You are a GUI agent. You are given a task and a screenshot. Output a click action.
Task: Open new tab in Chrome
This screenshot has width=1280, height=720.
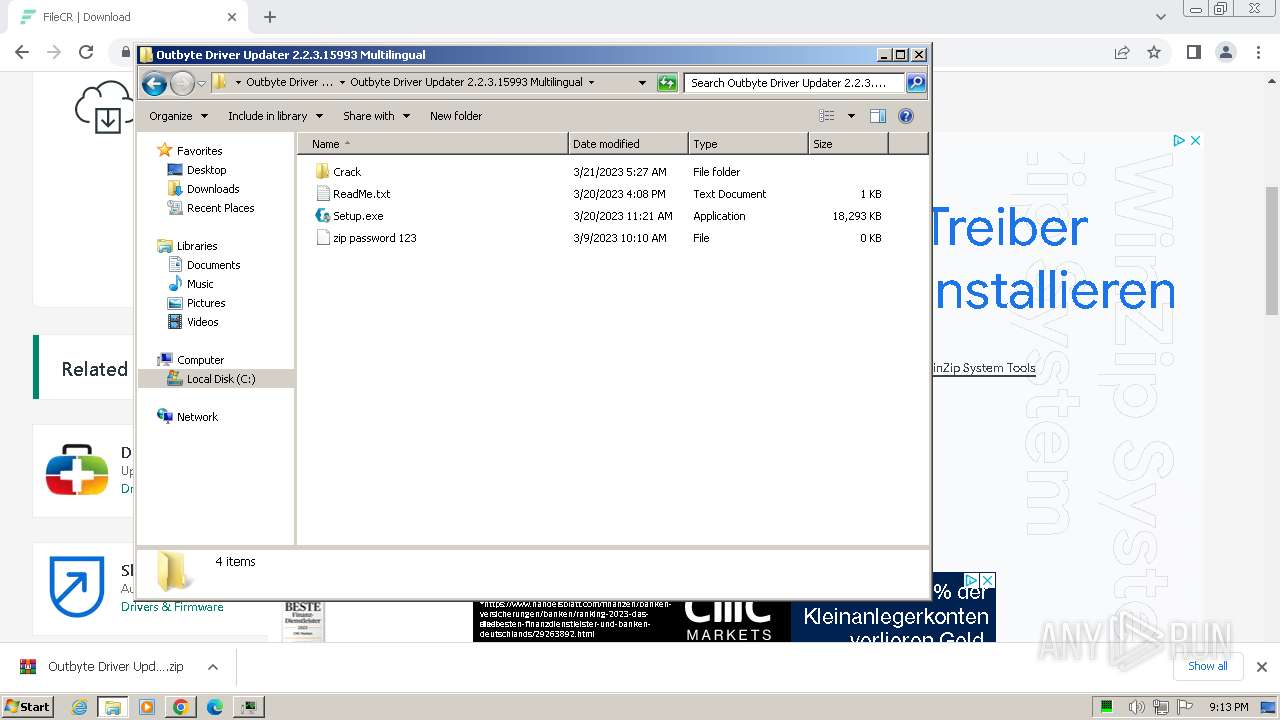(270, 17)
